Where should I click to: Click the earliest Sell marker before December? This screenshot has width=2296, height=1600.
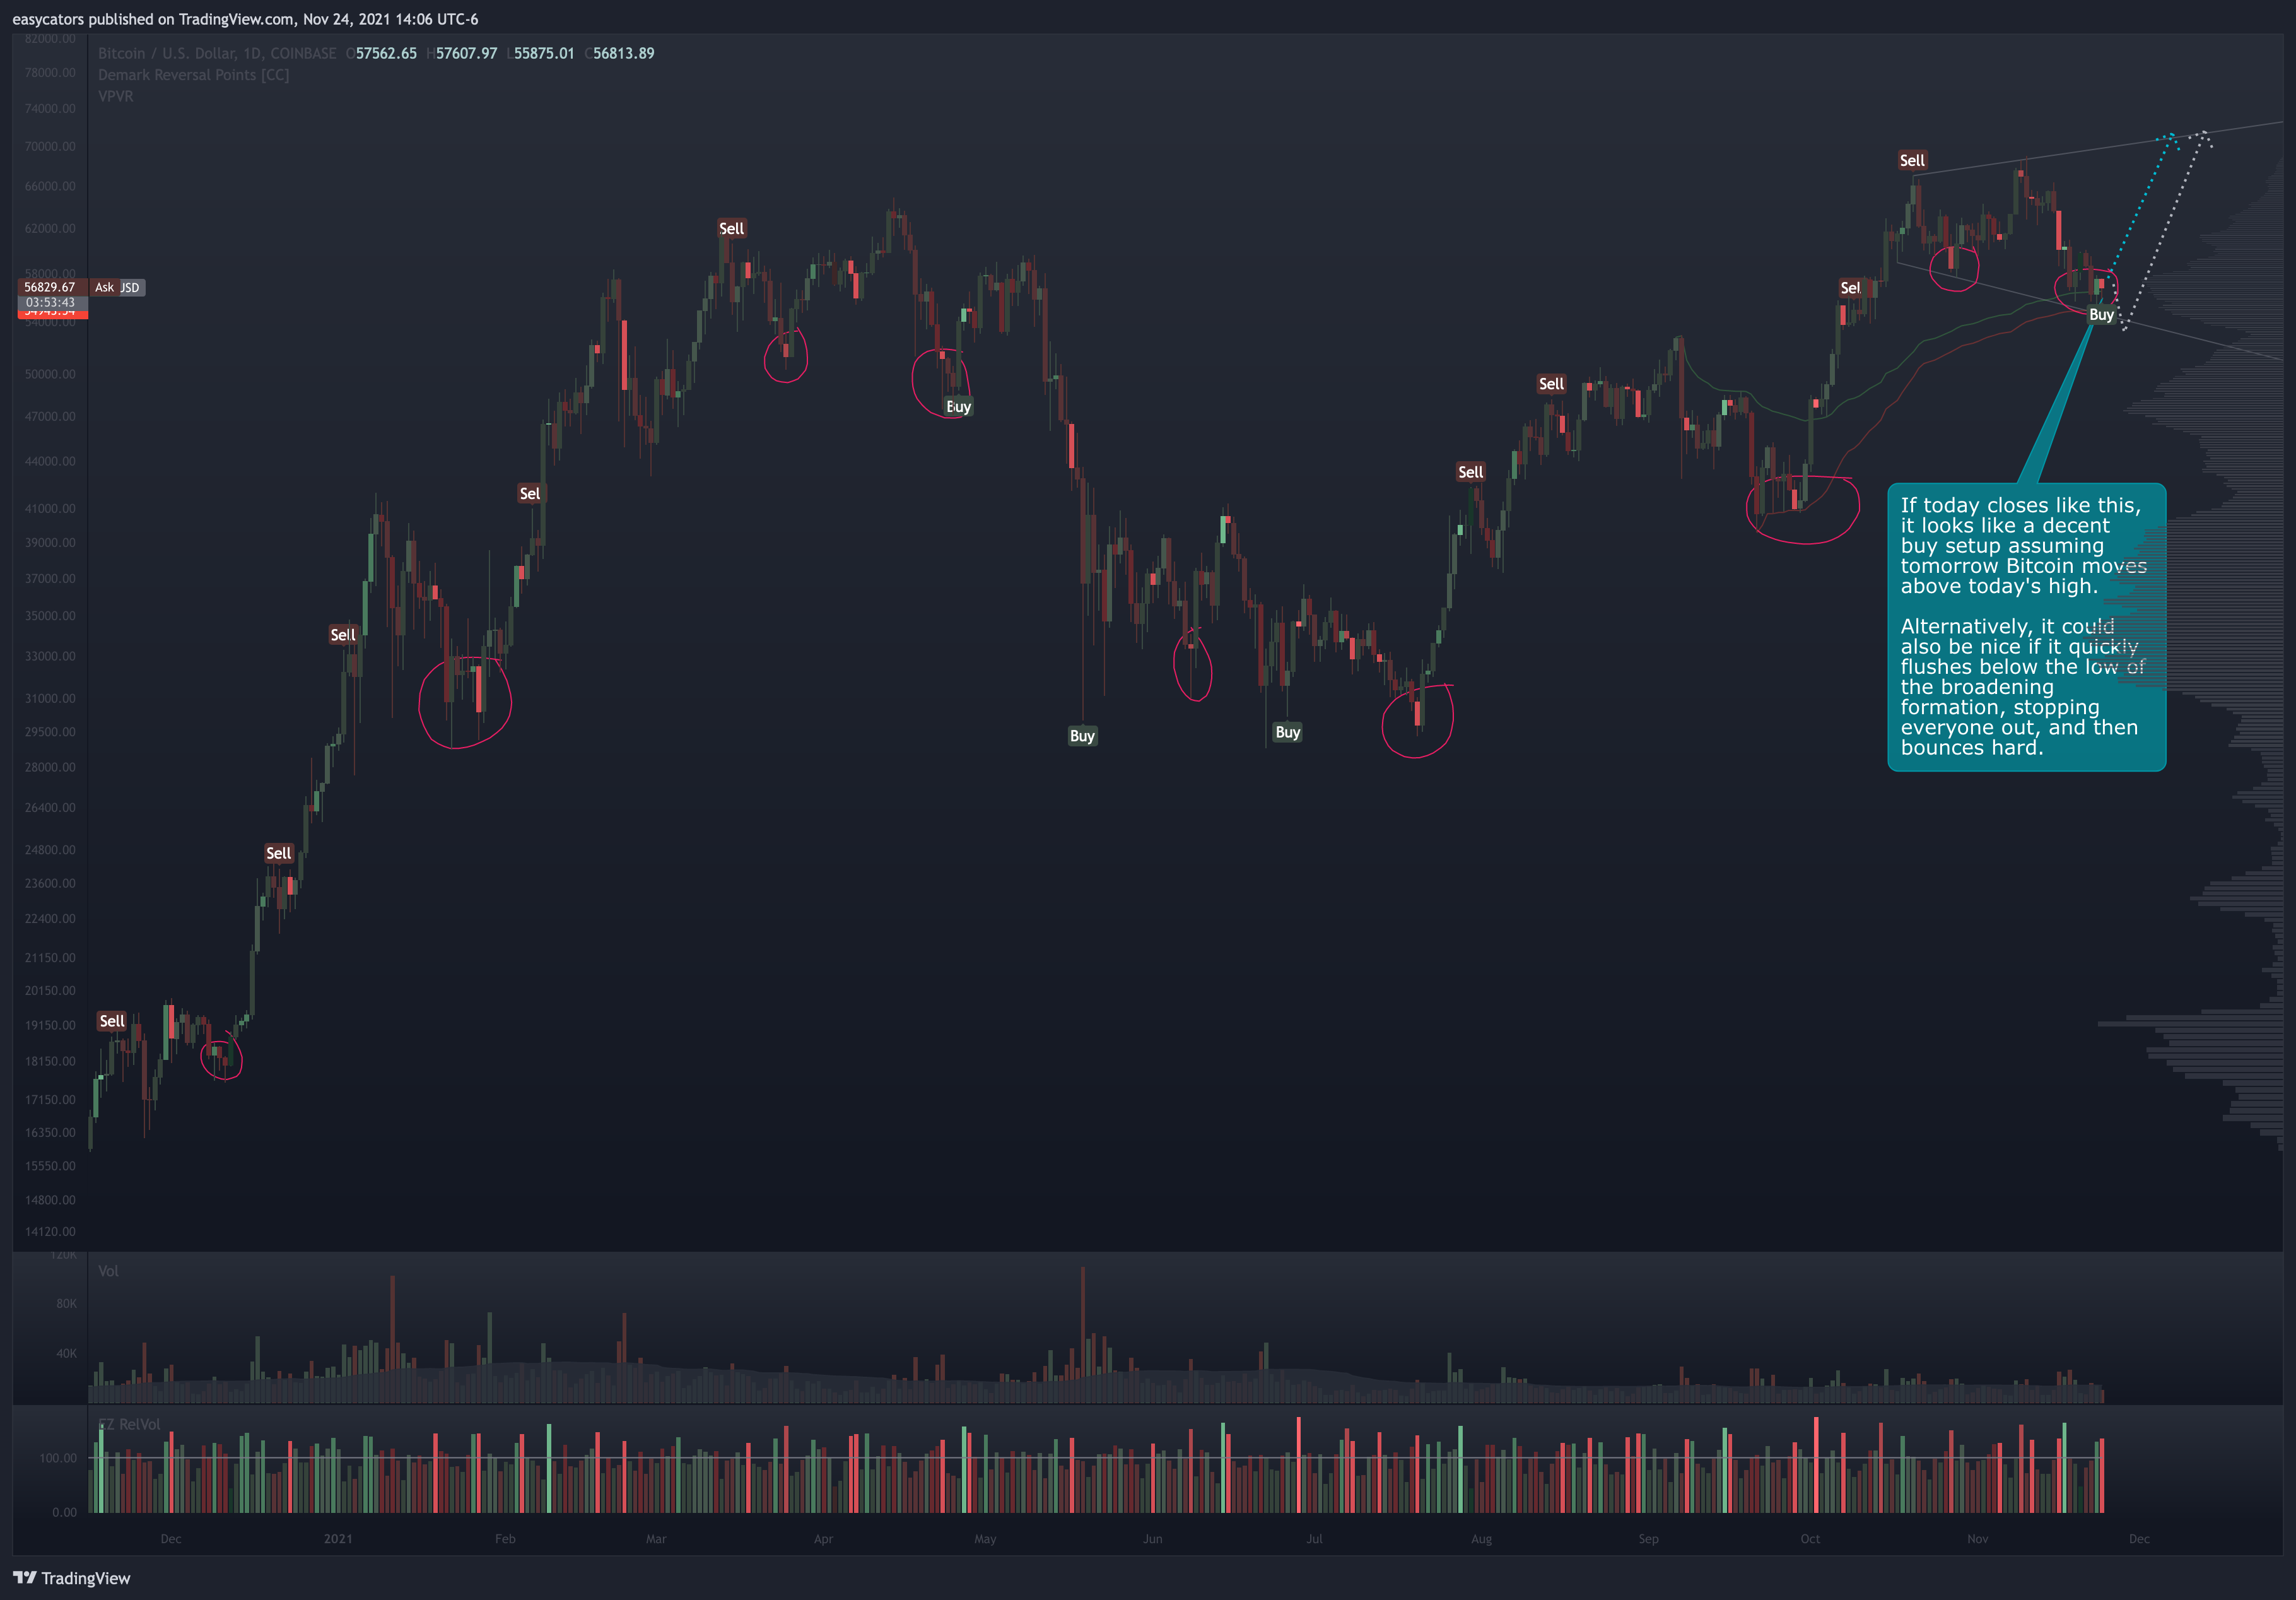pos(112,1021)
